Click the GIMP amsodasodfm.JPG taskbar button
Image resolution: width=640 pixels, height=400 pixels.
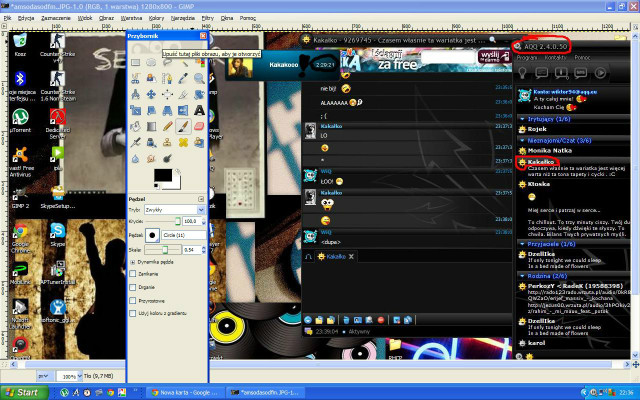[264, 393]
